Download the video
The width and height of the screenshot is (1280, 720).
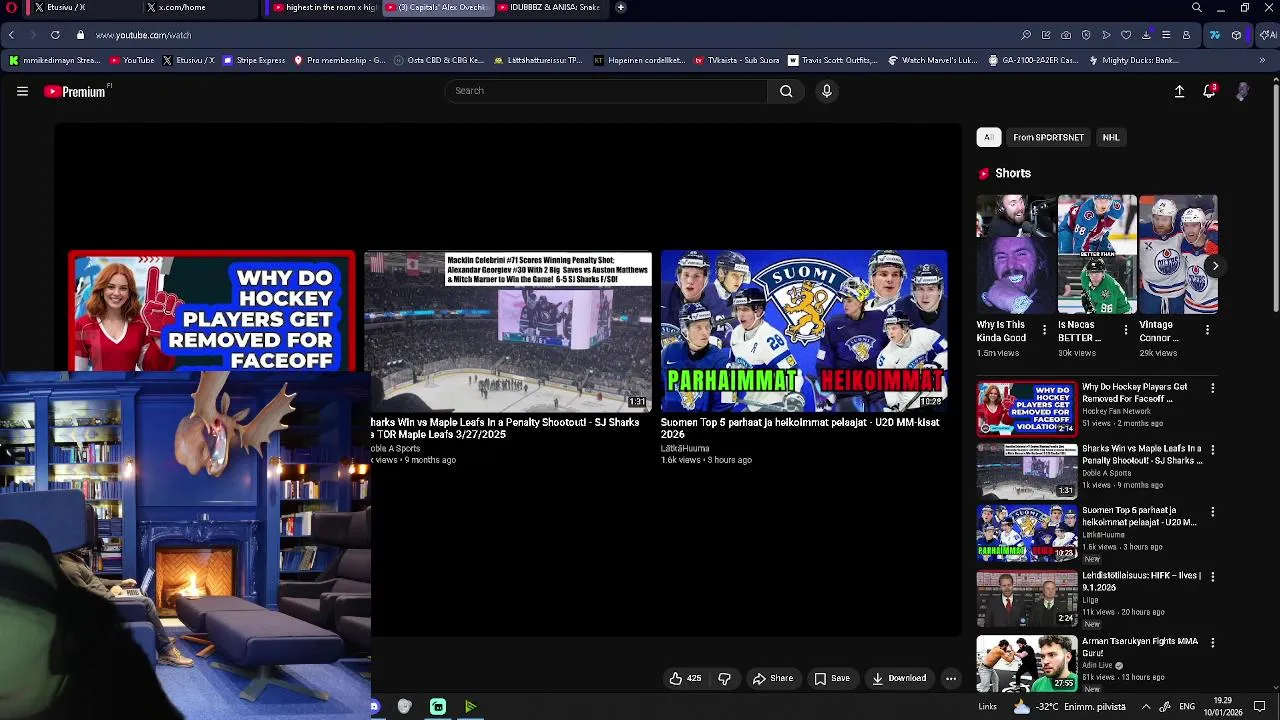(898, 678)
